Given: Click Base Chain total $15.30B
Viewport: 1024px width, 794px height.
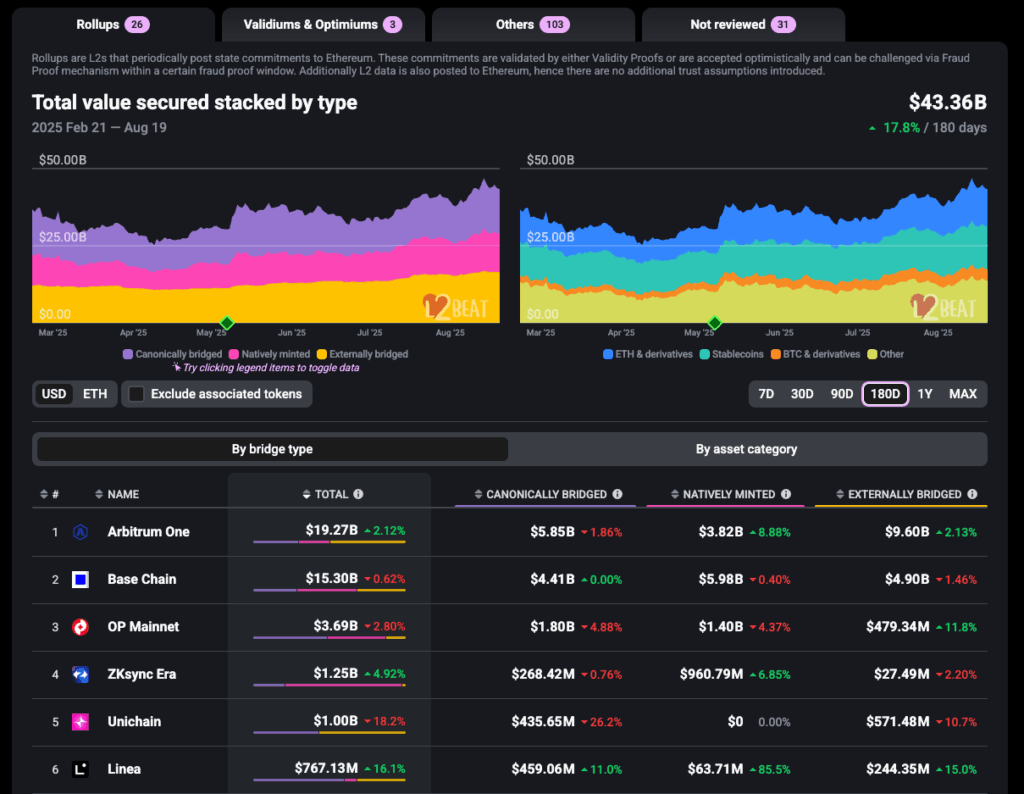Looking at the screenshot, I should (x=332, y=578).
